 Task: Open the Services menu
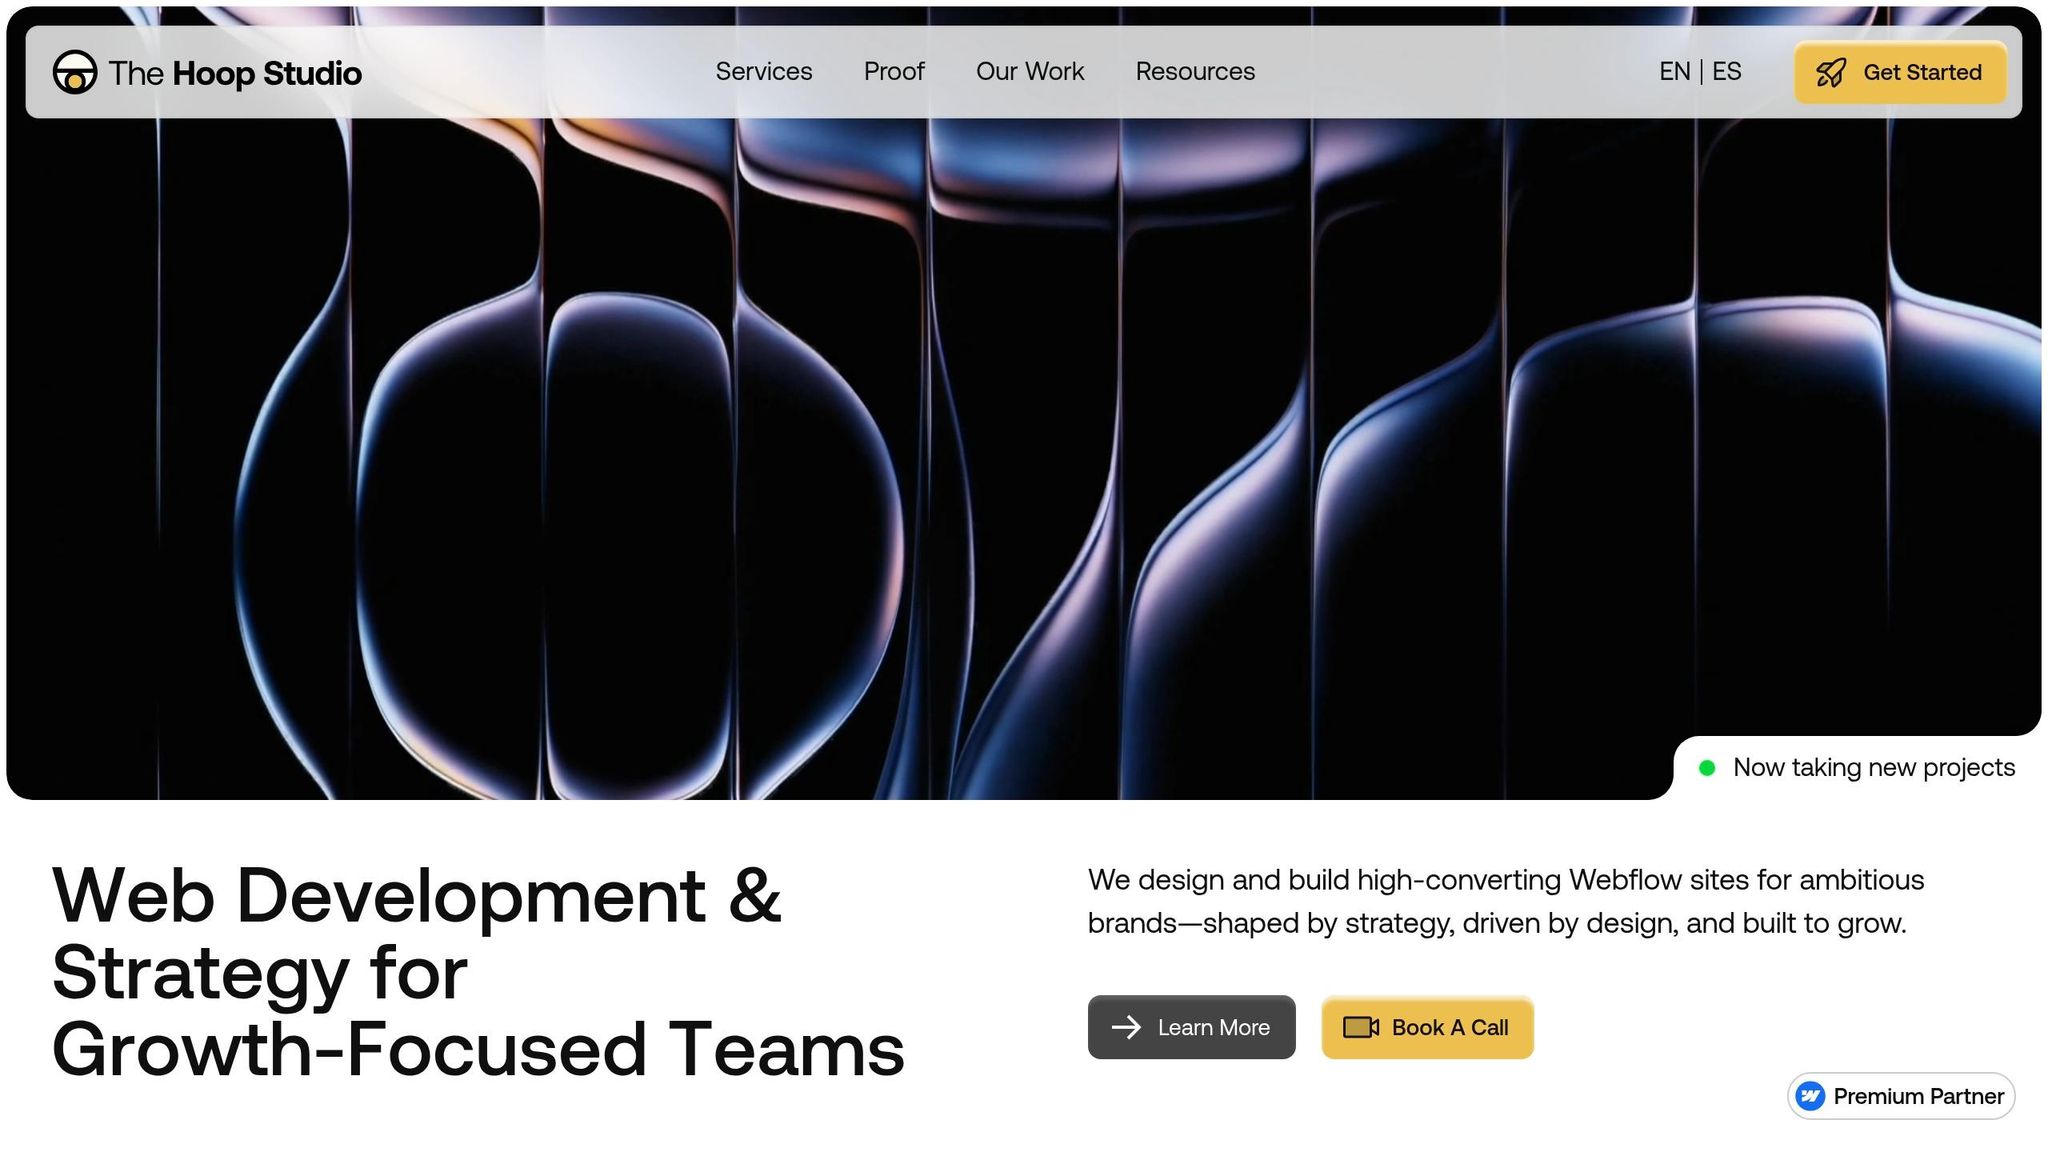763,72
